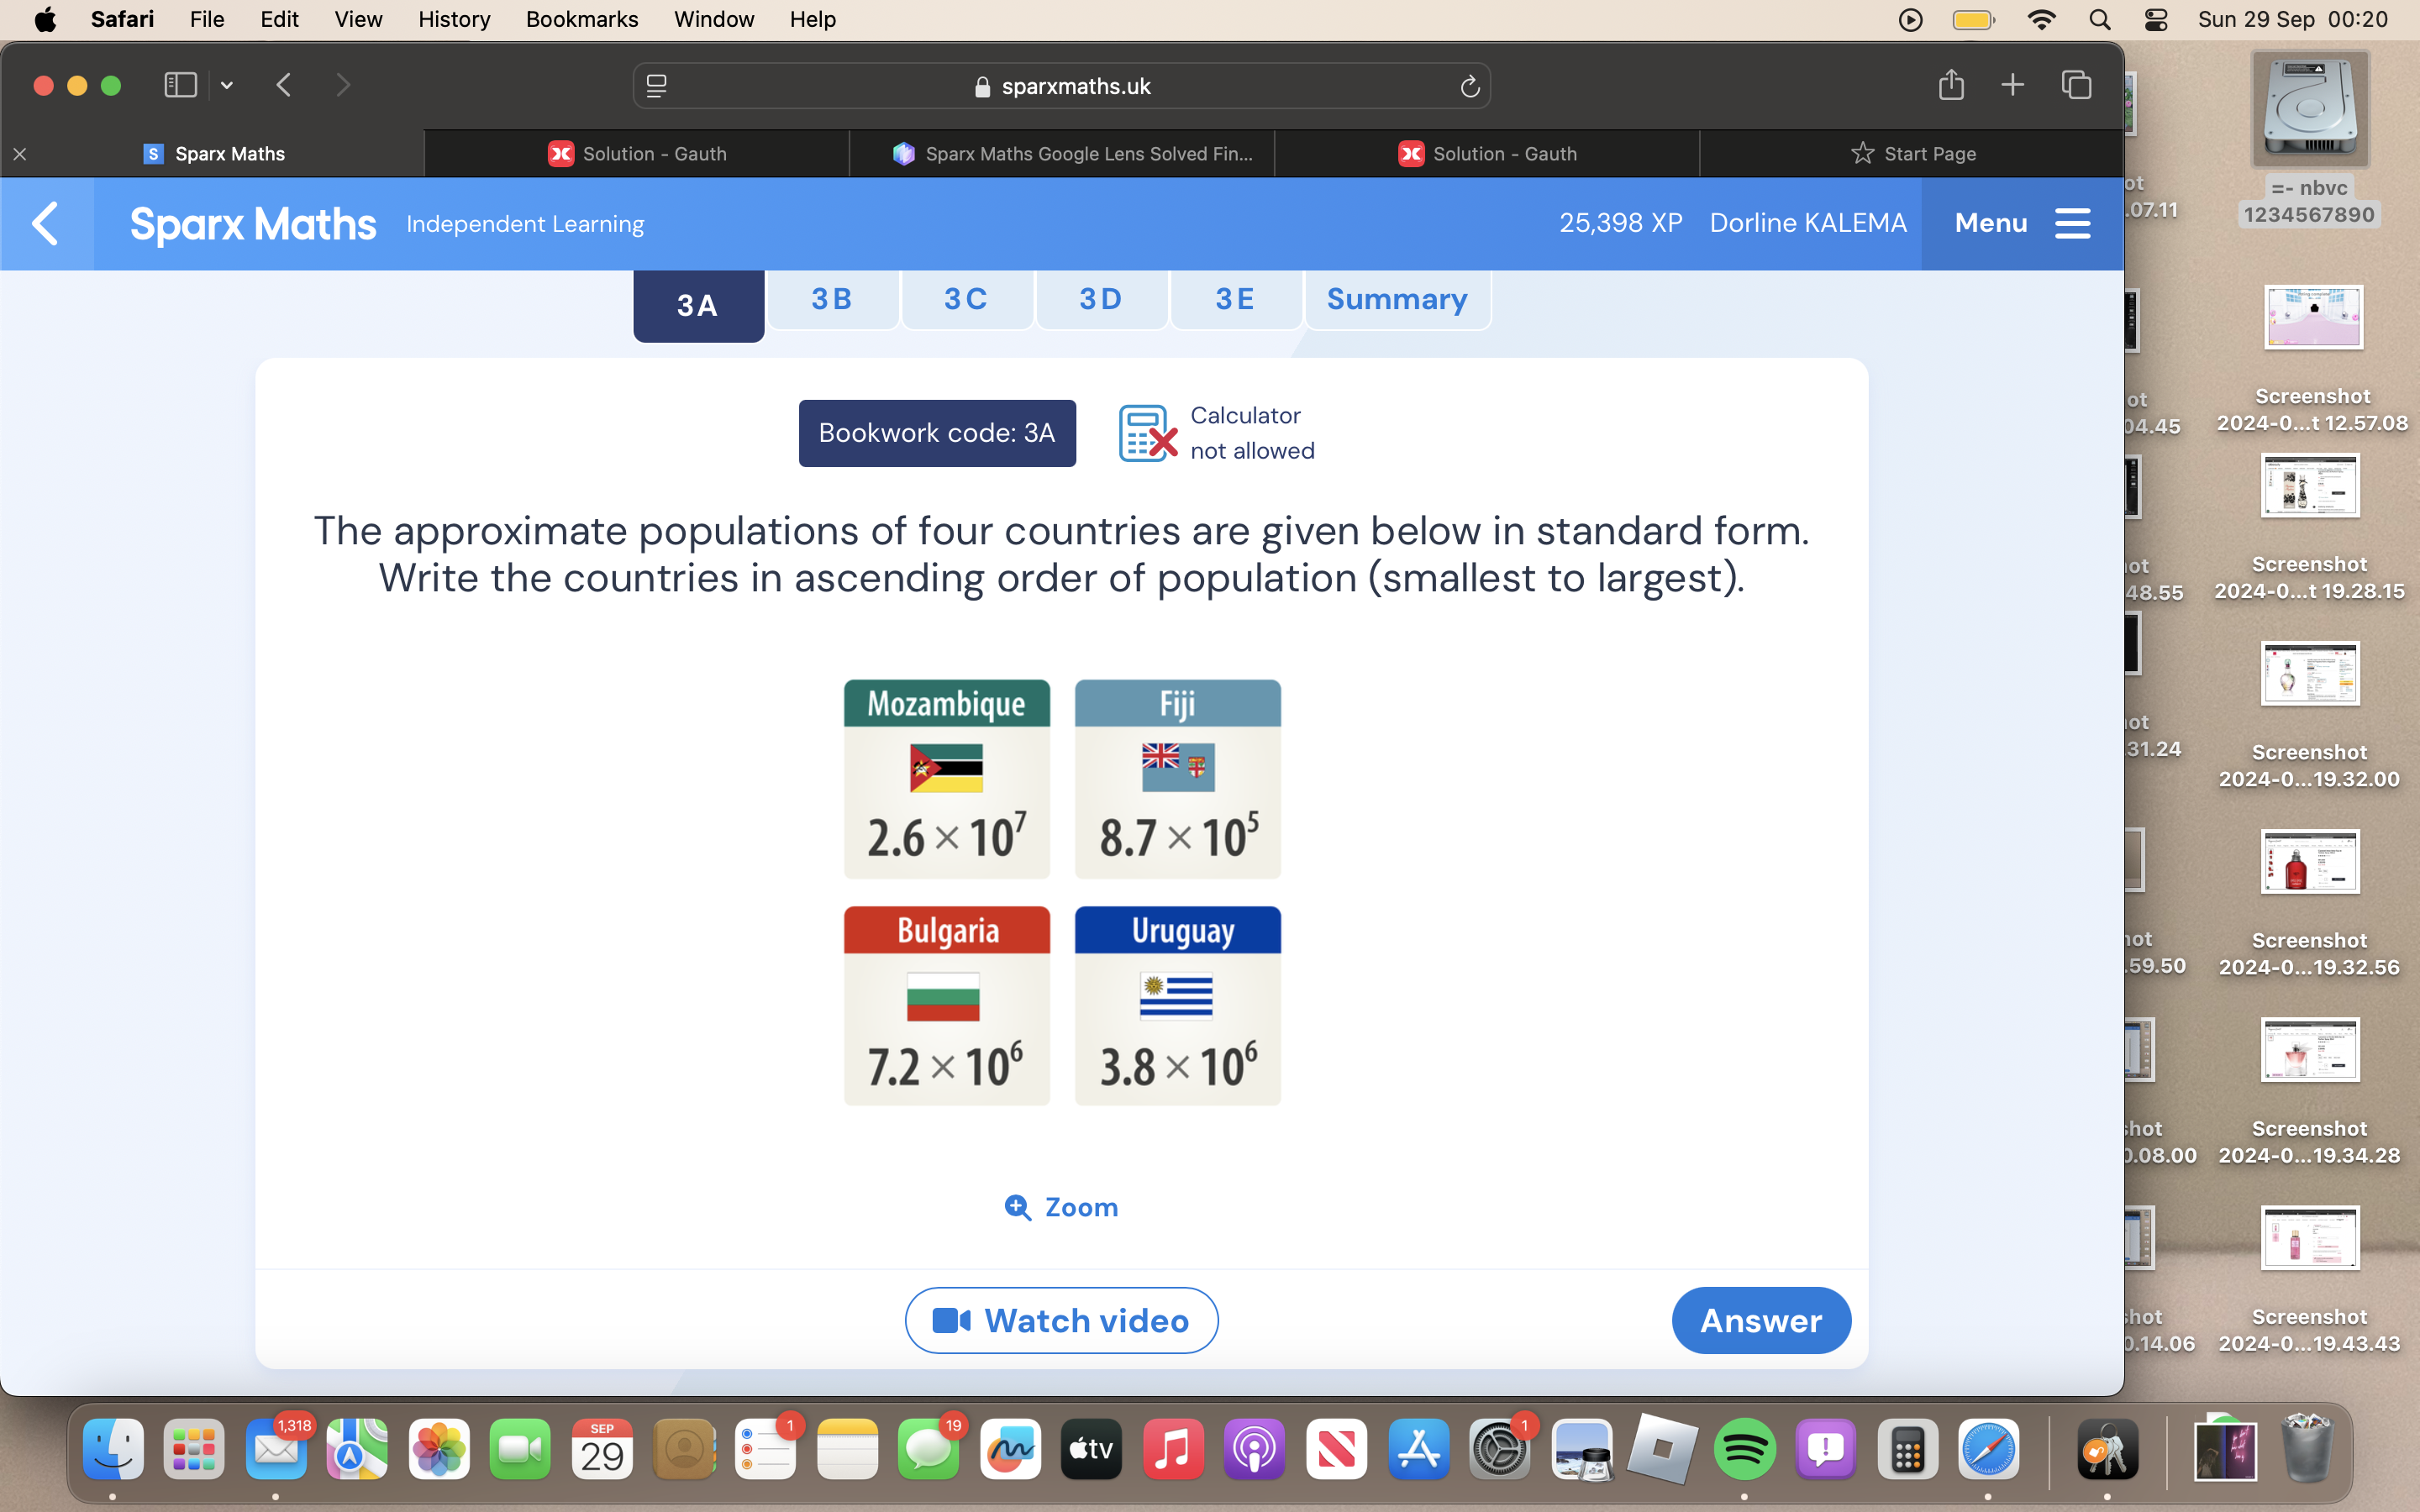Click the share icon in Safari toolbar
This screenshot has height=1512, width=2420.
tap(1949, 84)
